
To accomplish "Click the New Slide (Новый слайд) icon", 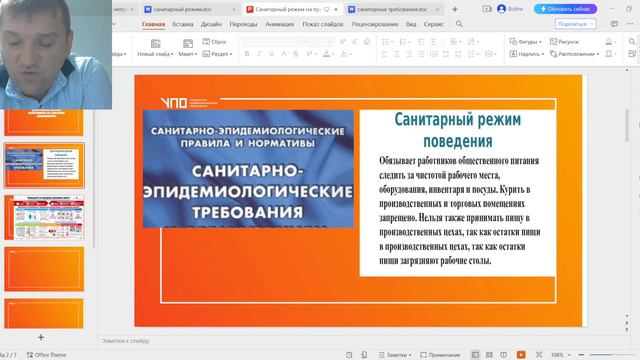I will 155,43.
